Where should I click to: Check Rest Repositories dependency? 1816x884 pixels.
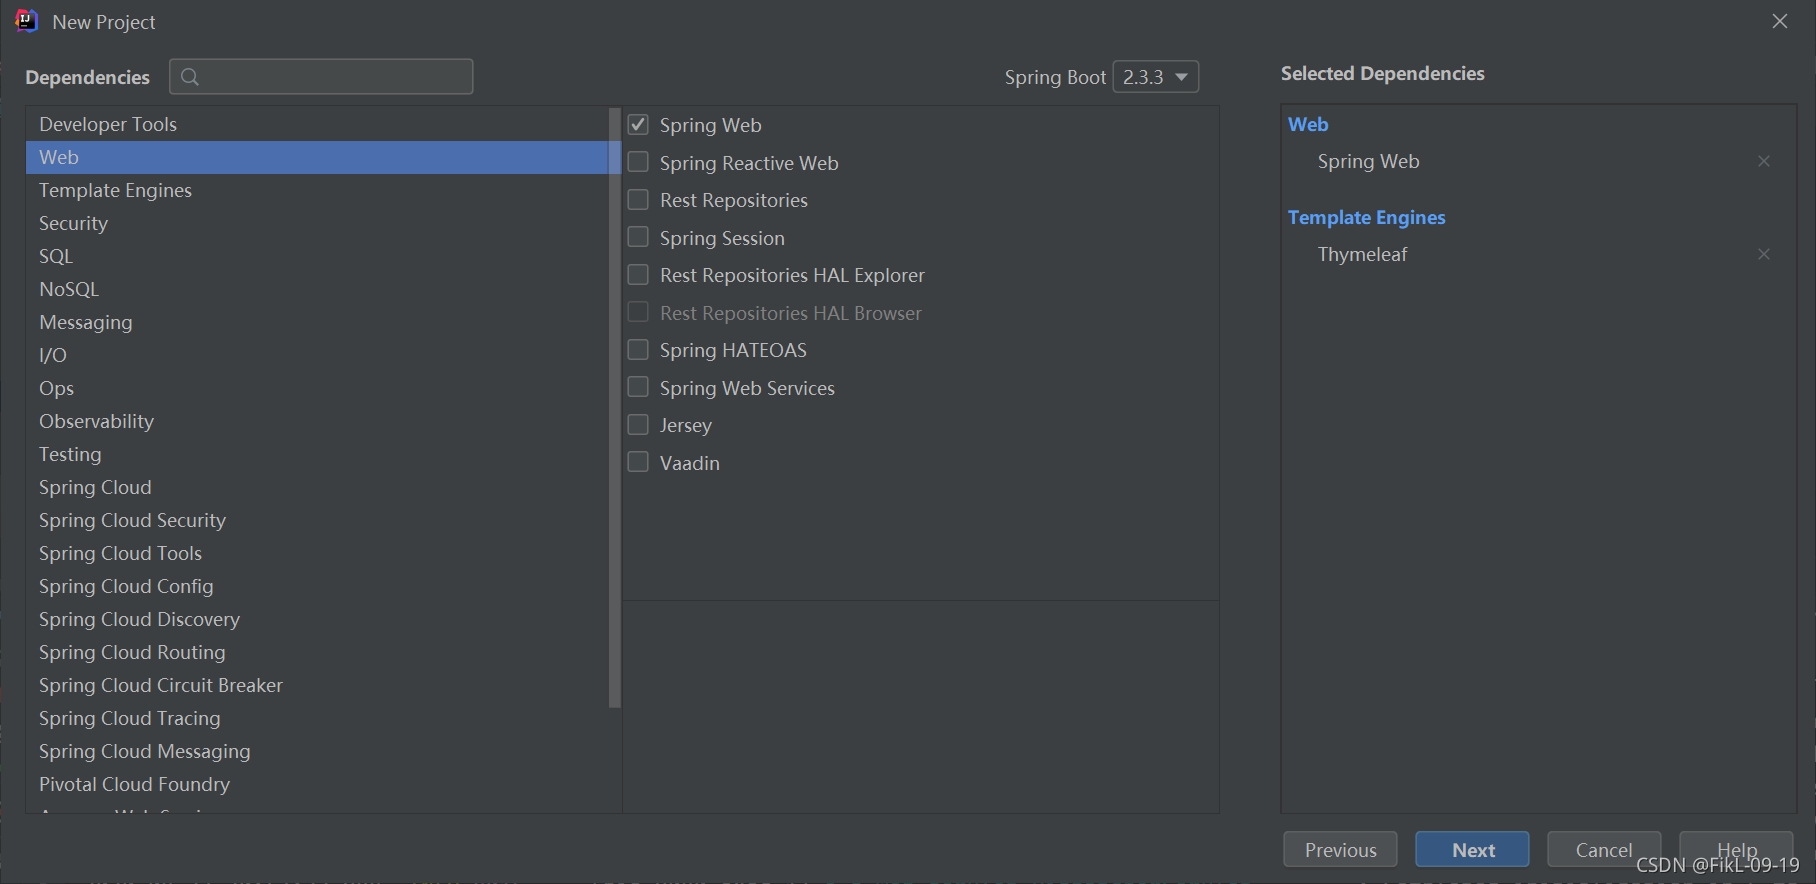[638, 199]
